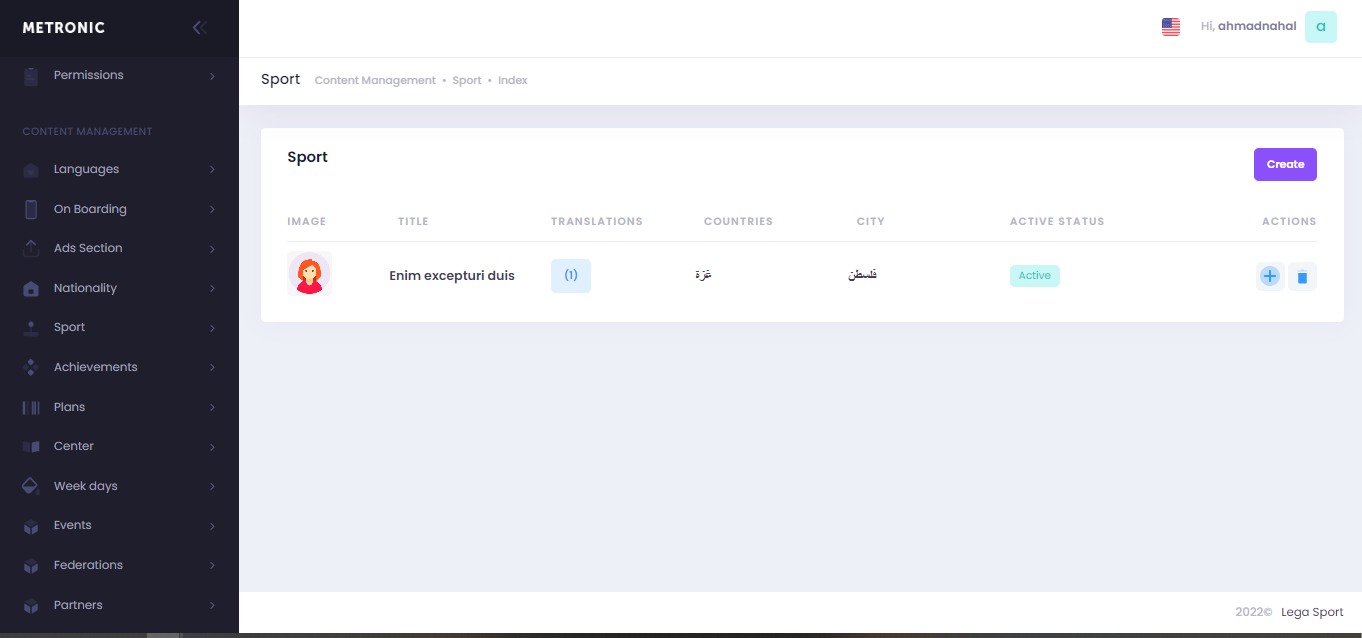Click the sport row avatar thumbnail
This screenshot has width=1362, height=638.
click(309, 274)
